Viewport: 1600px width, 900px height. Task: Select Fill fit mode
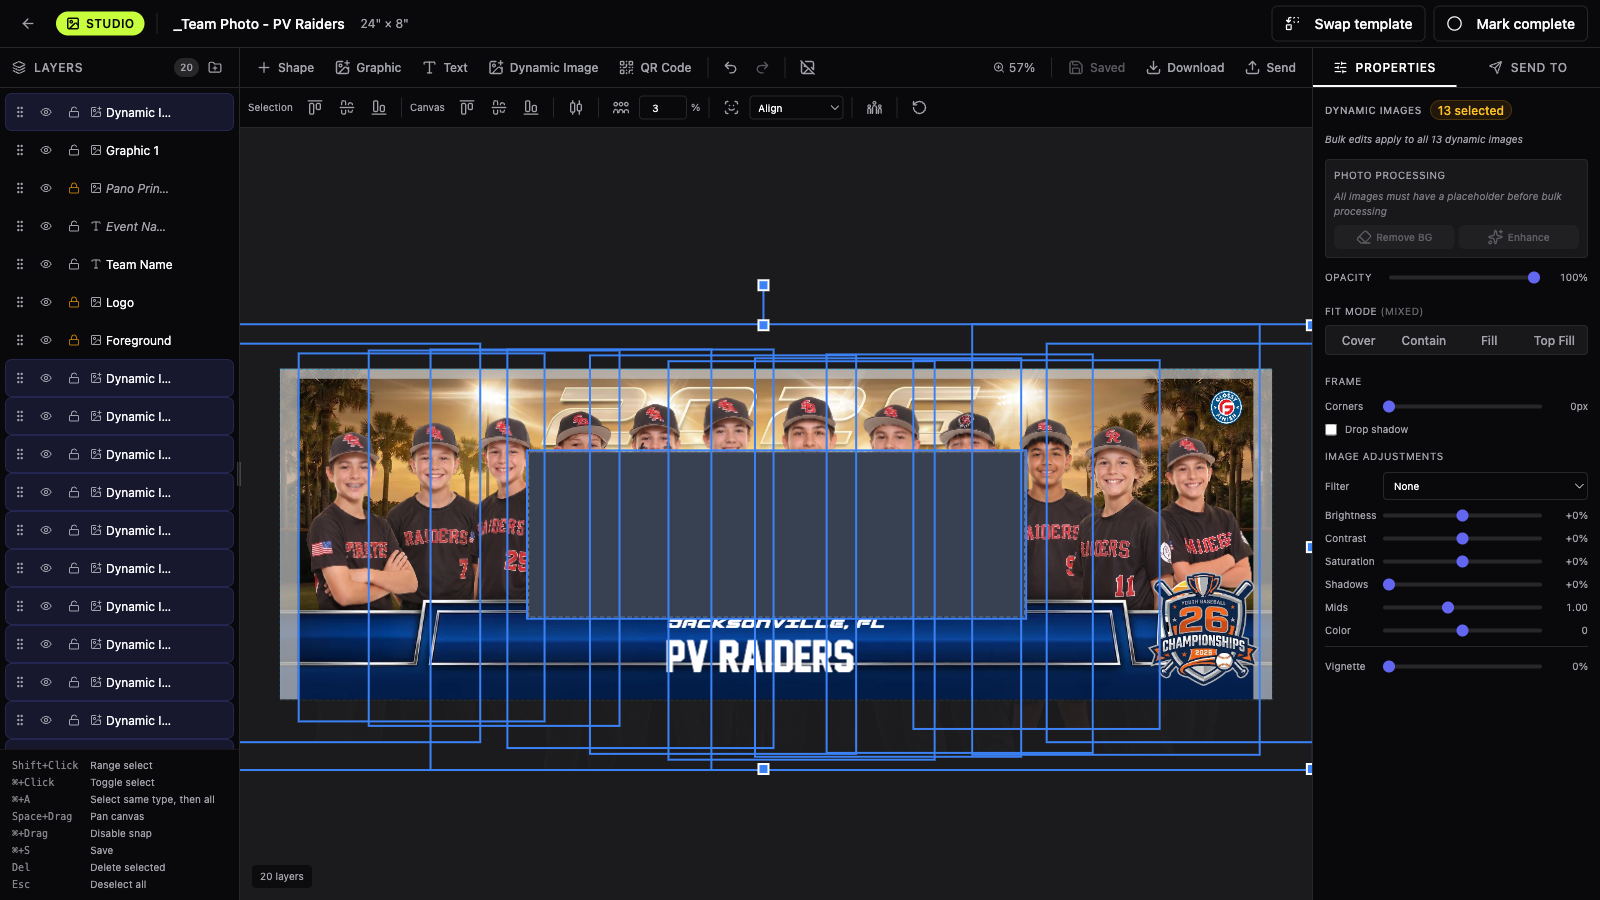1489,340
